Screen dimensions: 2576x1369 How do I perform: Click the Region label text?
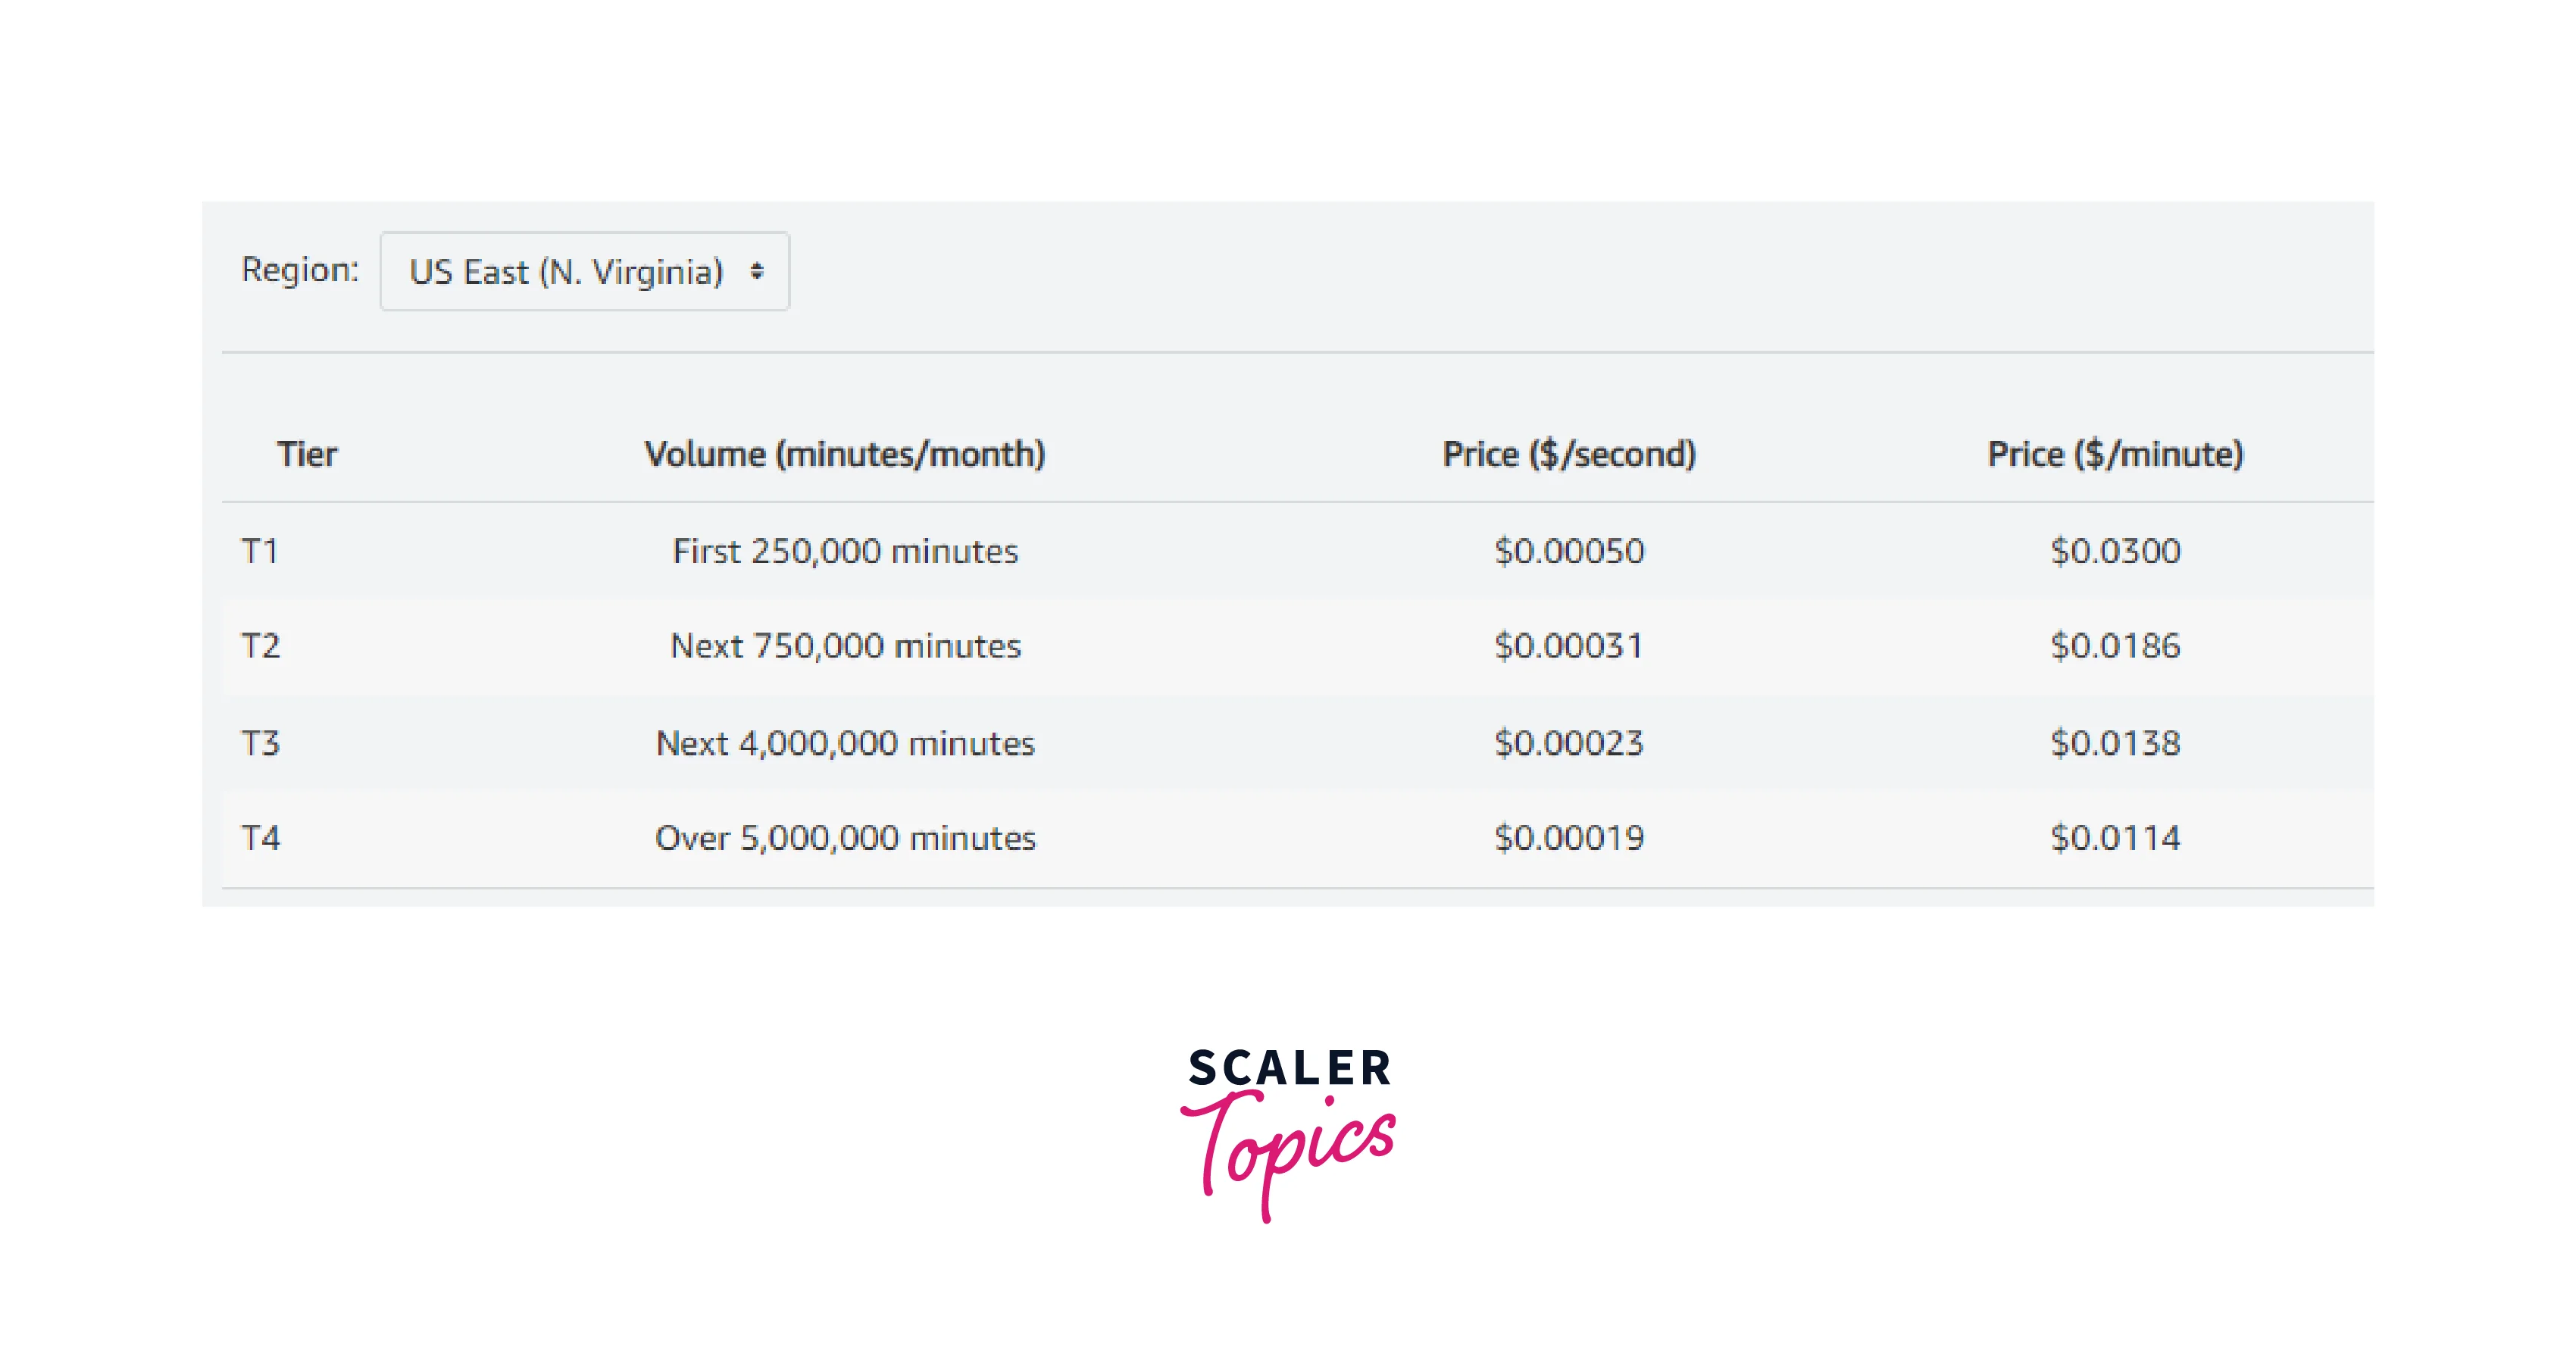[300, 270]
